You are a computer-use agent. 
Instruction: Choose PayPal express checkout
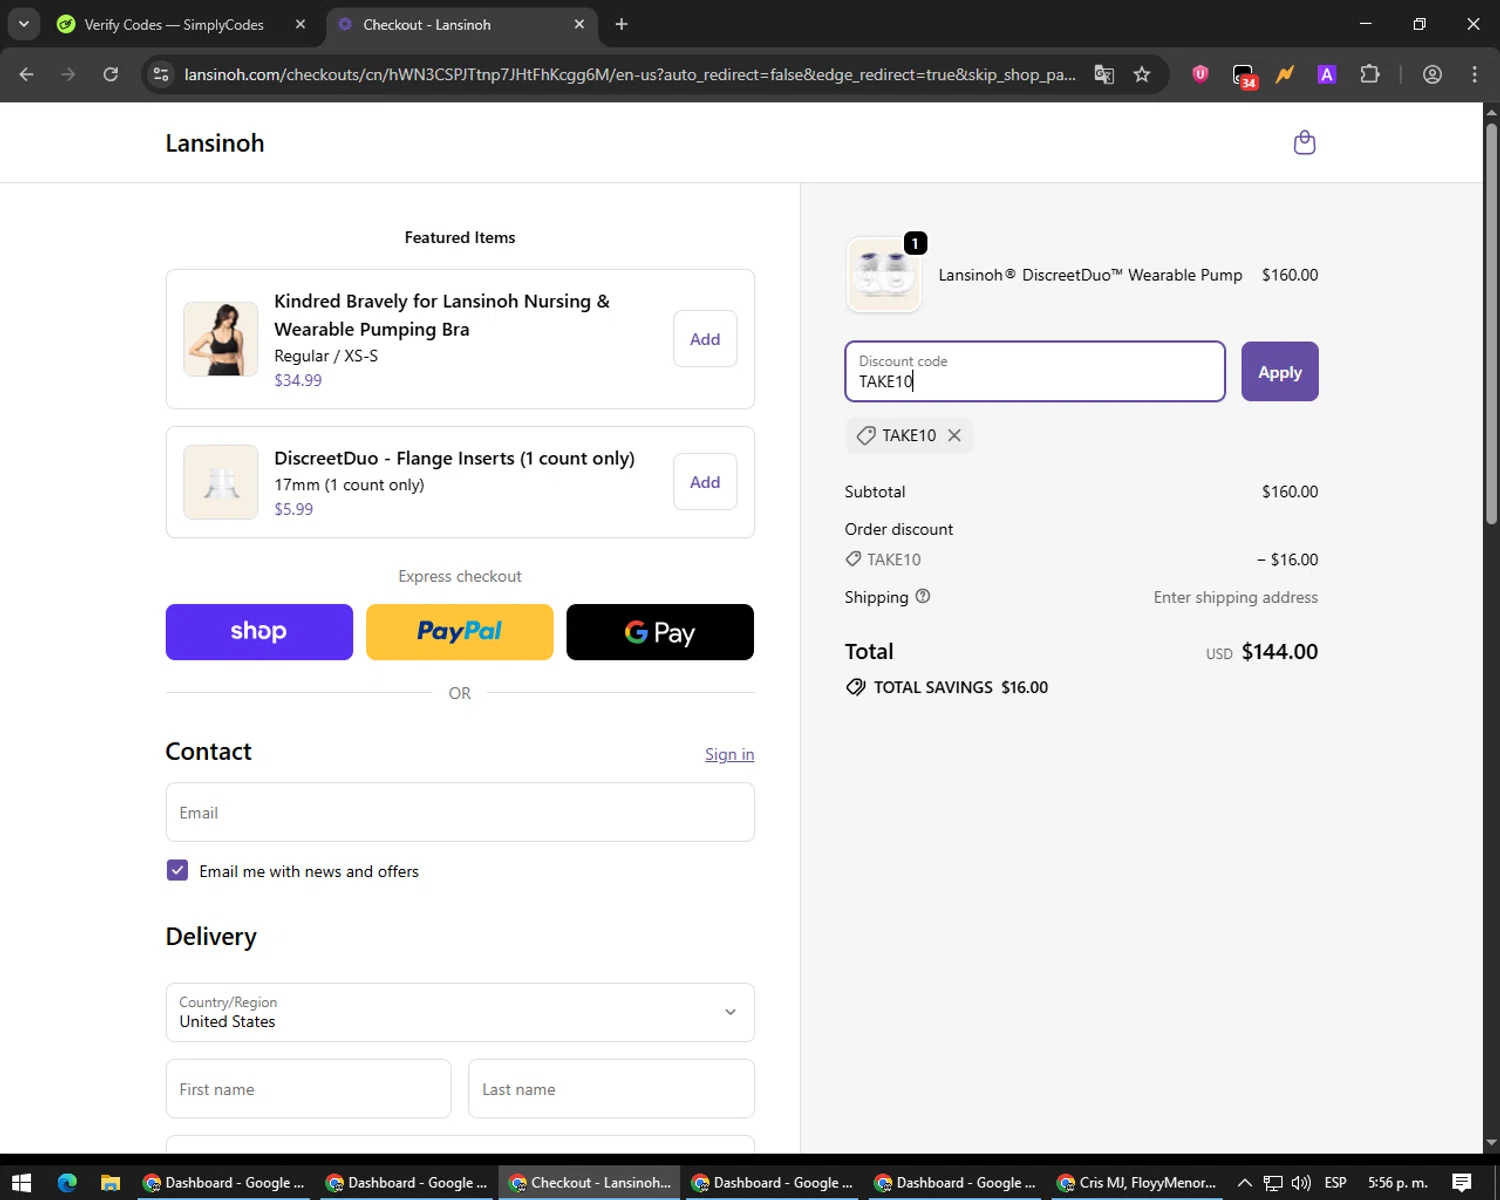(x=460, y=632)
